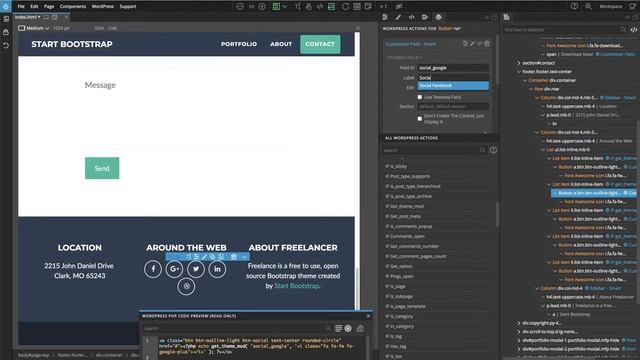This screenshot has height=360, width=640.
Task: Click the All WordPress Actions search box
Action: click(x=433, y=150)
